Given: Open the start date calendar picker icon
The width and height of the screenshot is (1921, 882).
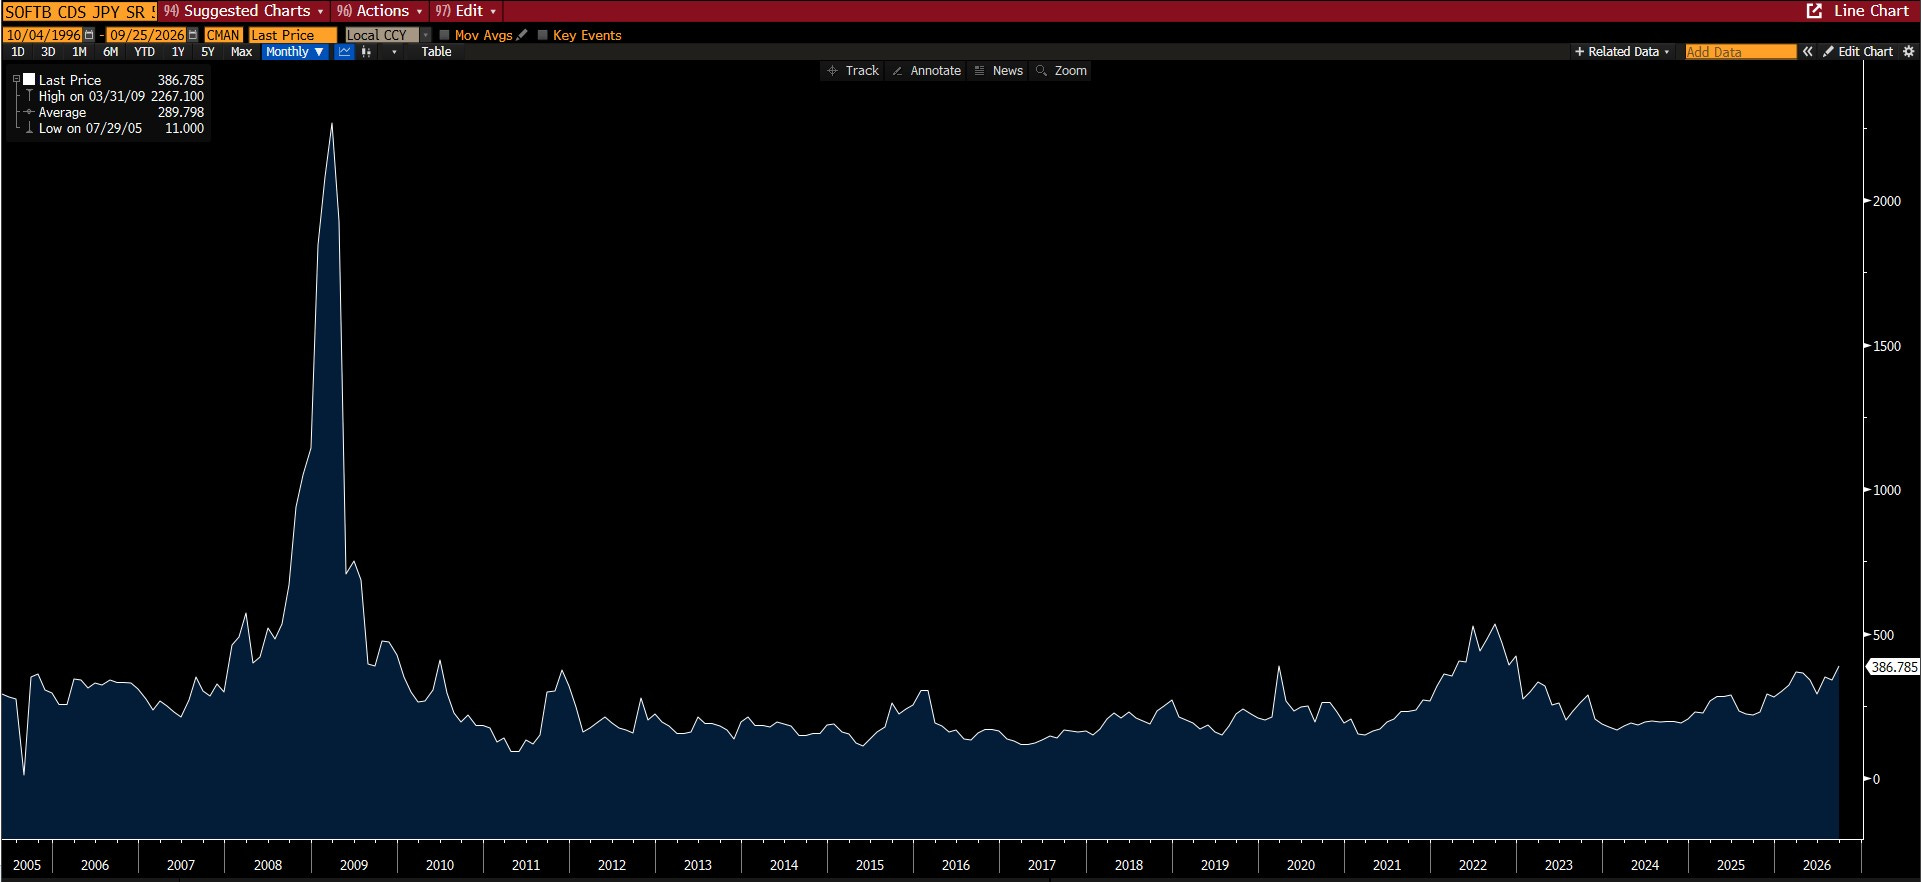Looking at the screenshot, I should [x=89, y=35].
